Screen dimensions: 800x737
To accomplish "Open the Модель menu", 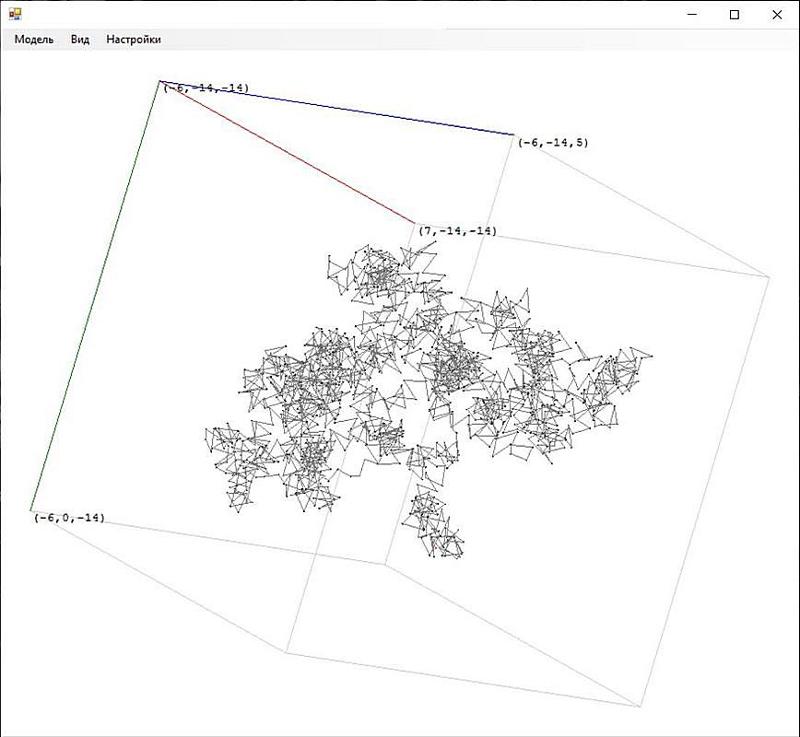I will coord(33,39).
